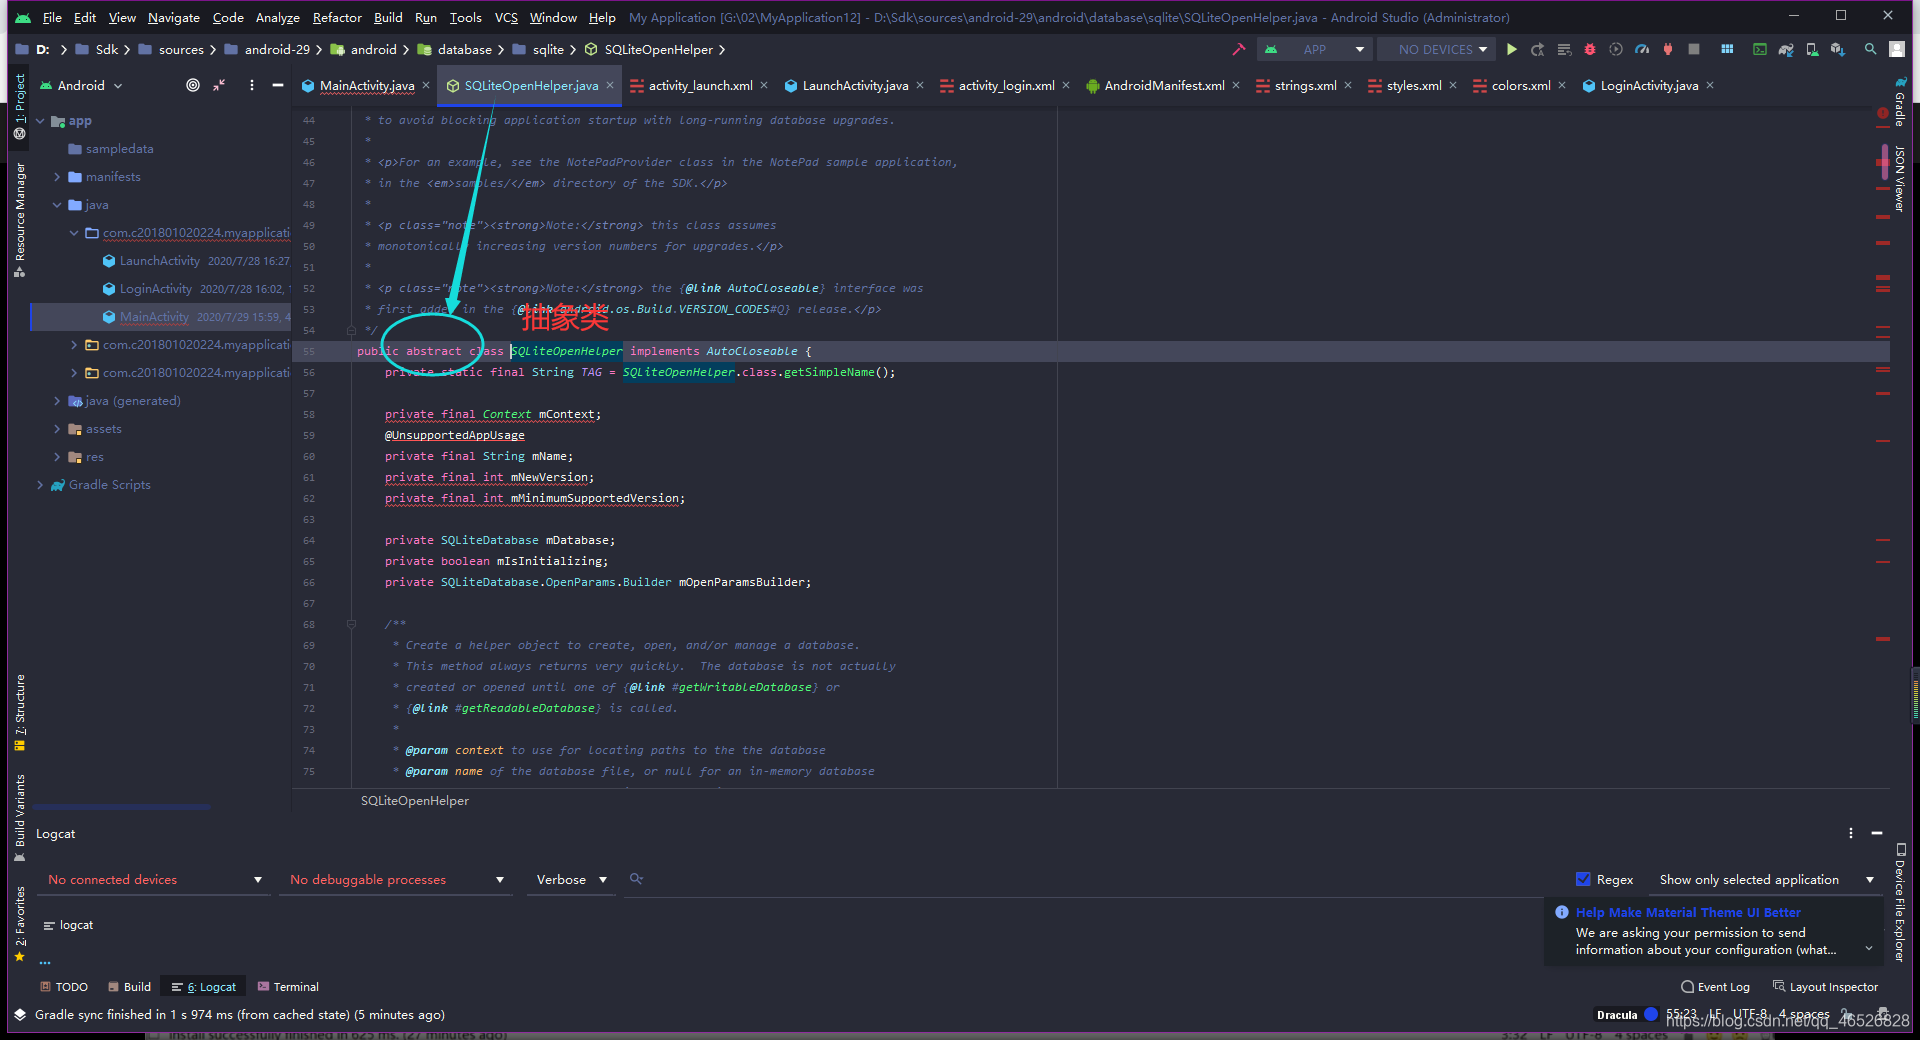Open the VCS menu
The image size is (1920, 1040).
point(506,17)
